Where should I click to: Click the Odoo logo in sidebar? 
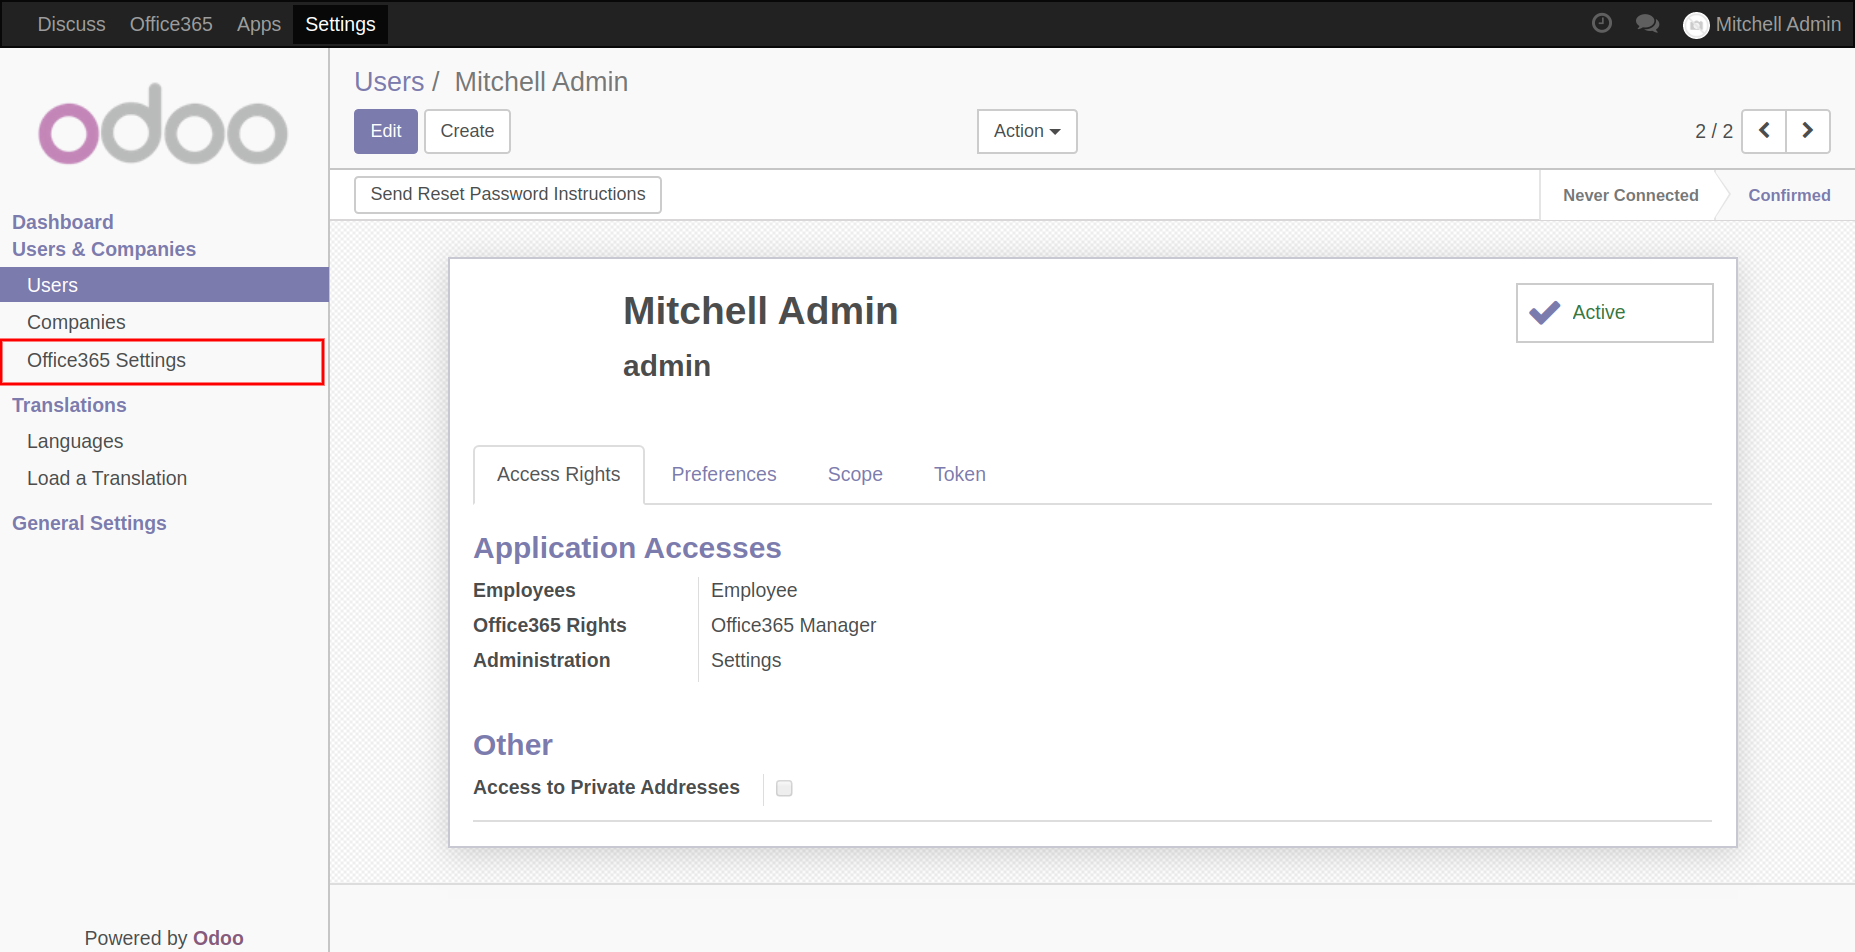point(163,125)
